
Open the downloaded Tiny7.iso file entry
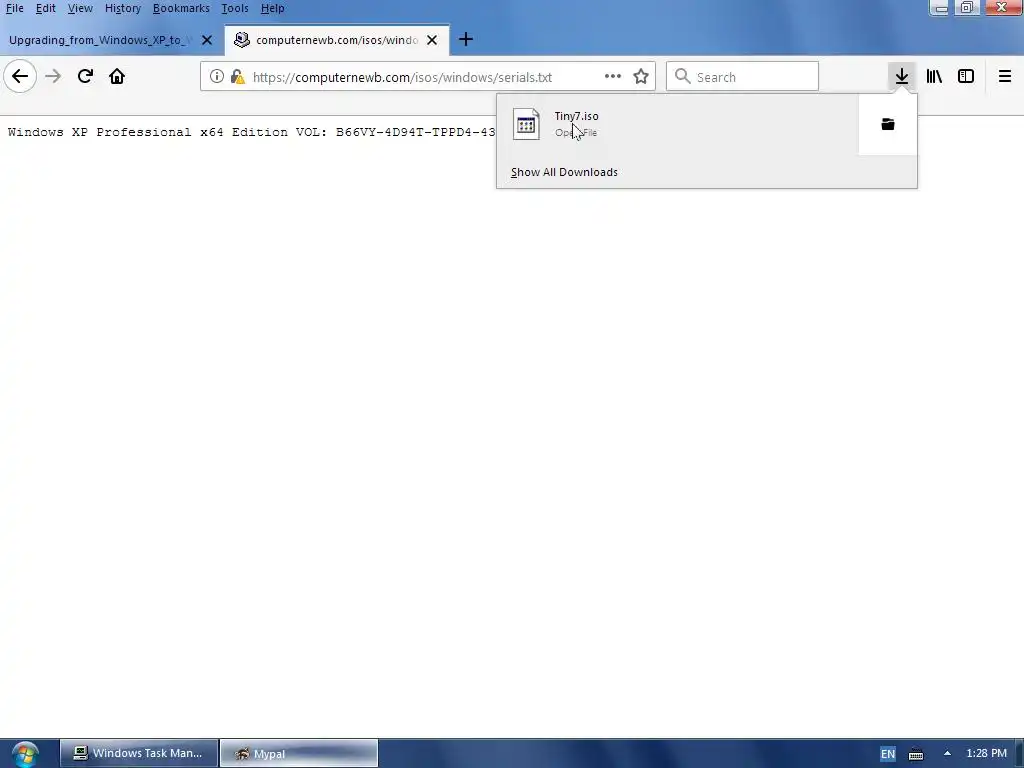pos(678,124)
